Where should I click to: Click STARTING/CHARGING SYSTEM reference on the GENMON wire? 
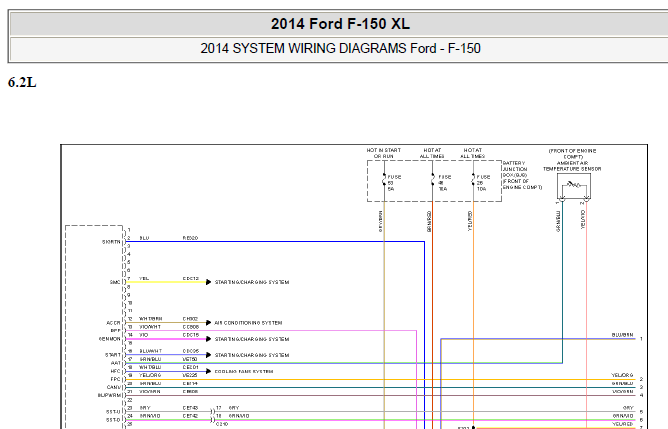pos(252,339)
